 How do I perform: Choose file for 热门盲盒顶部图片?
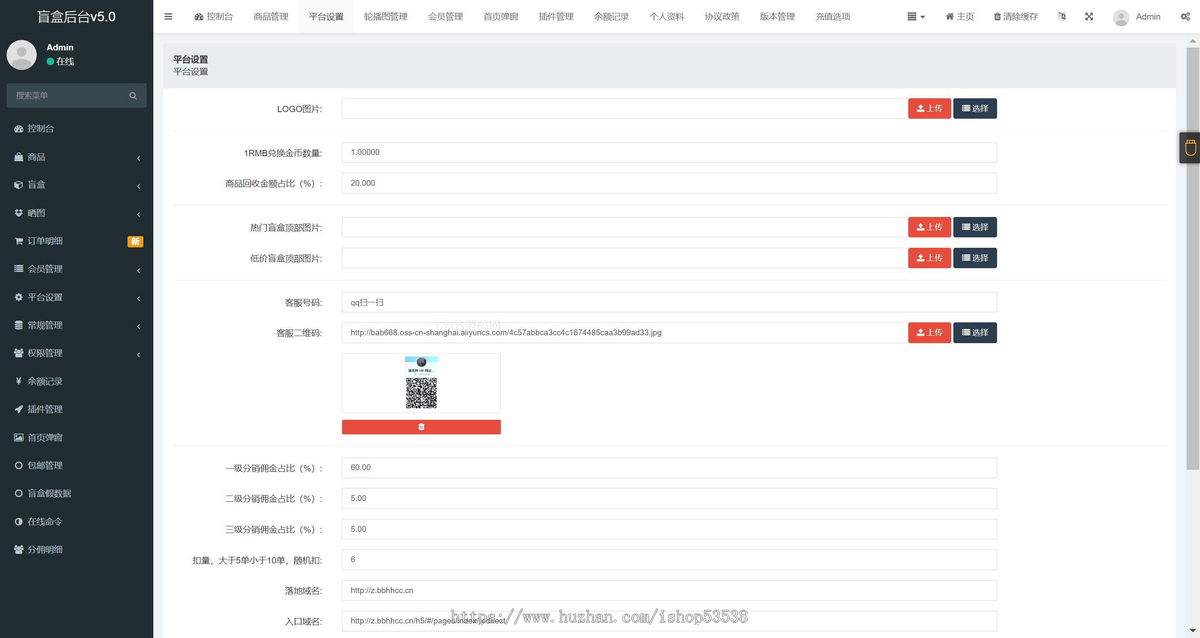975,227
